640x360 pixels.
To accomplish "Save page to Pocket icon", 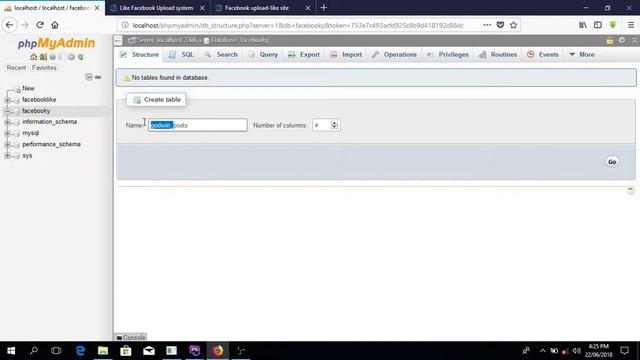I will (500, 25).
